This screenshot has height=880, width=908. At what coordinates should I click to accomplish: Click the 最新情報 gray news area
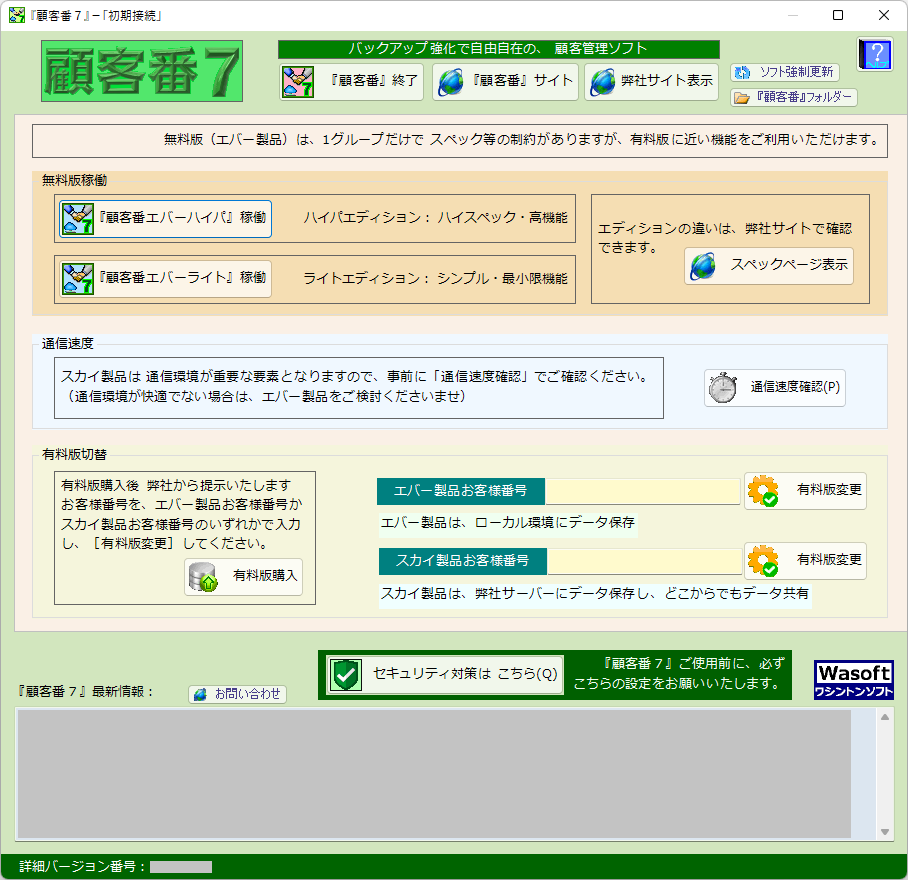pyautogui.click(x=434, y=774)
